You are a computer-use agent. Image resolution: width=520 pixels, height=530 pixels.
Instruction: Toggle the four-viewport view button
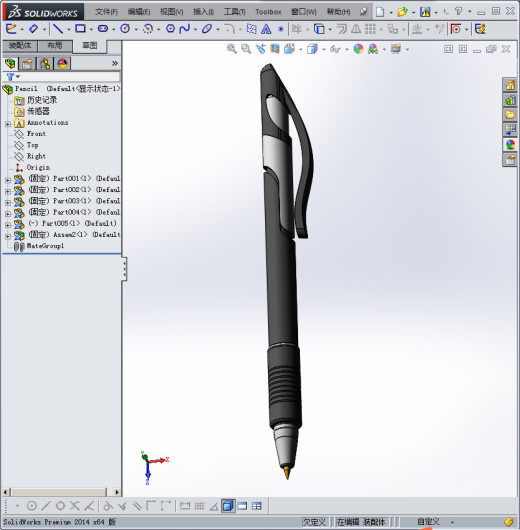[x=257, y=506]
